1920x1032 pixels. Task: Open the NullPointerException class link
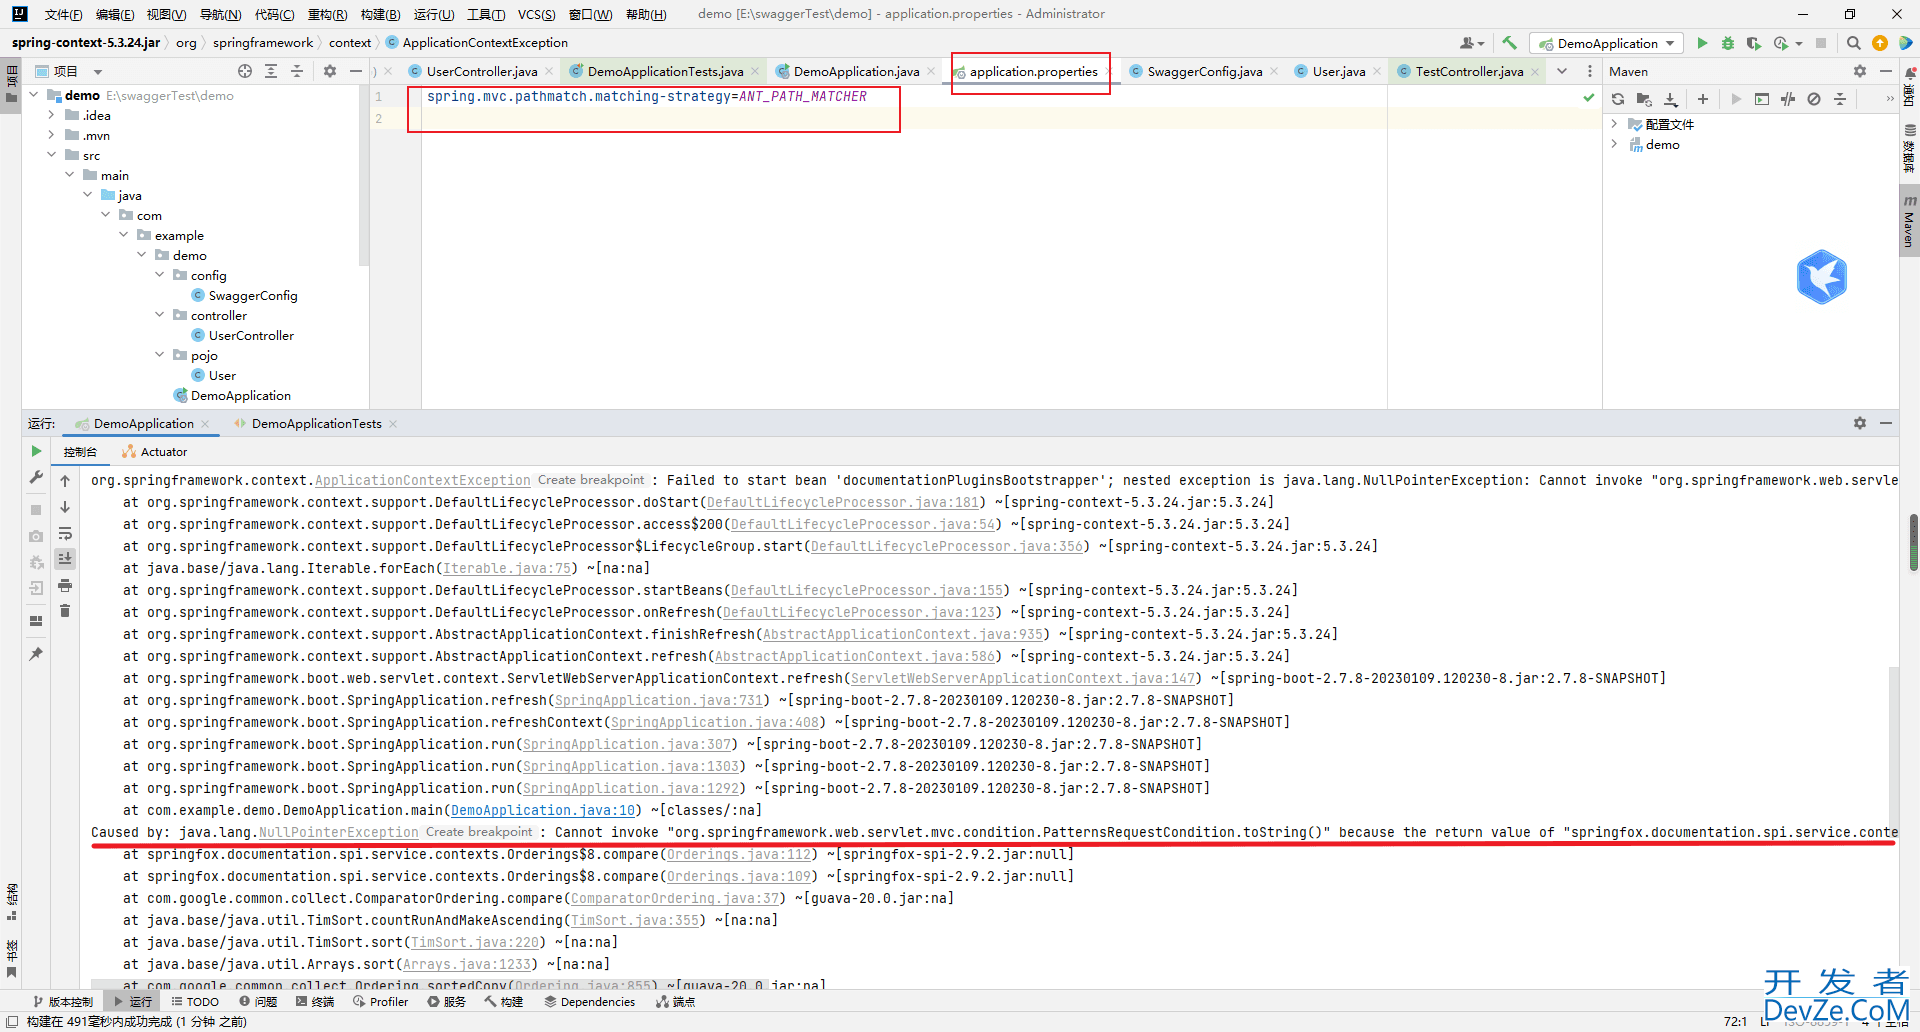coord(339,832)
